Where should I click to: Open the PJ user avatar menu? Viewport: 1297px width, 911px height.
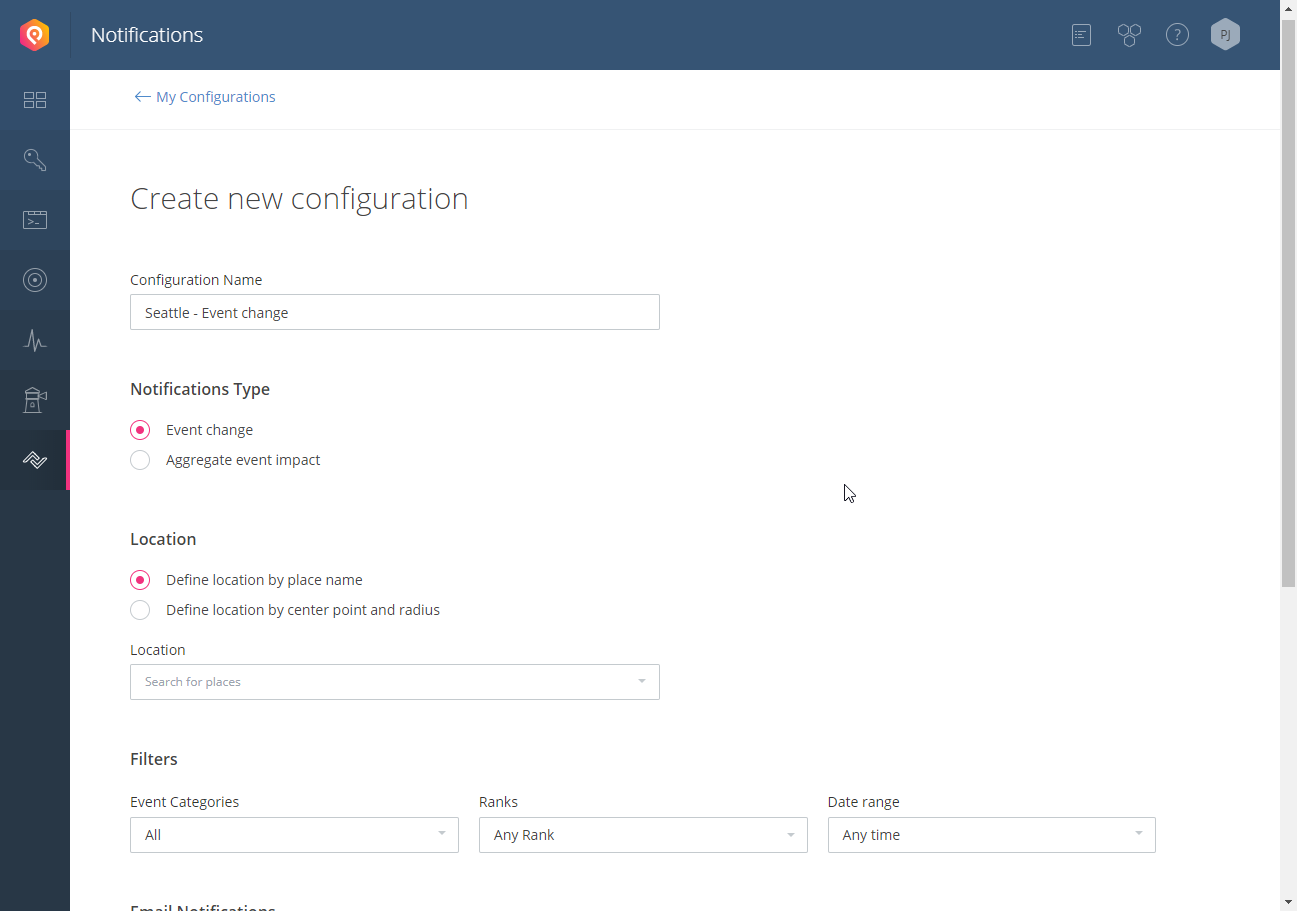point(1225,35)
